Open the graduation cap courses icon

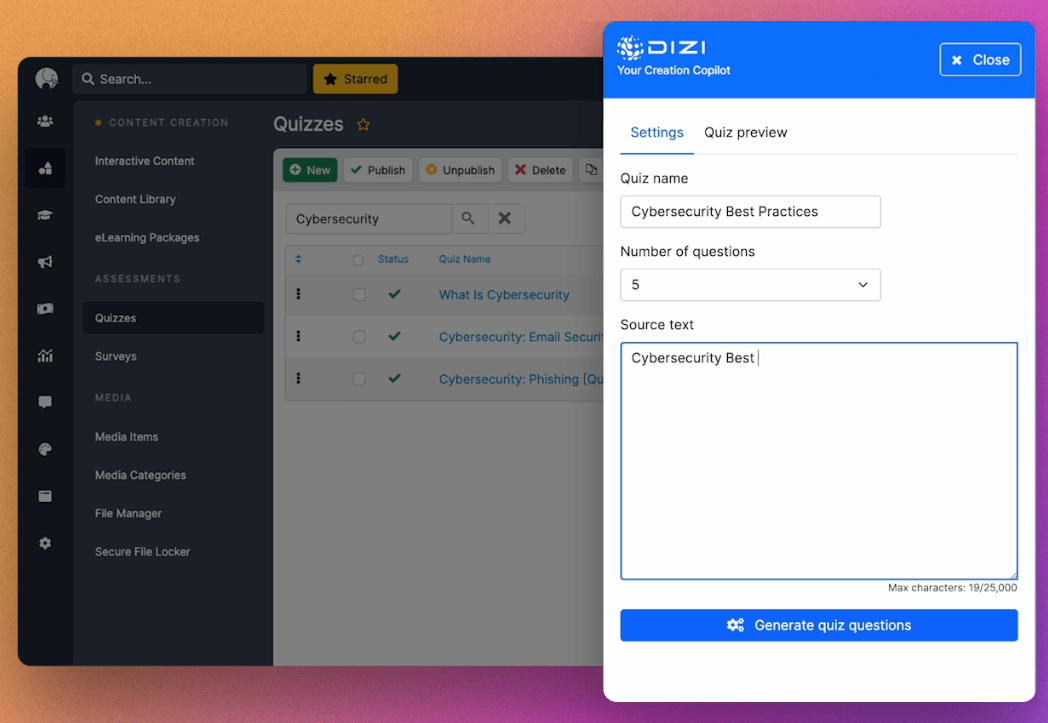tap(45, 215)
